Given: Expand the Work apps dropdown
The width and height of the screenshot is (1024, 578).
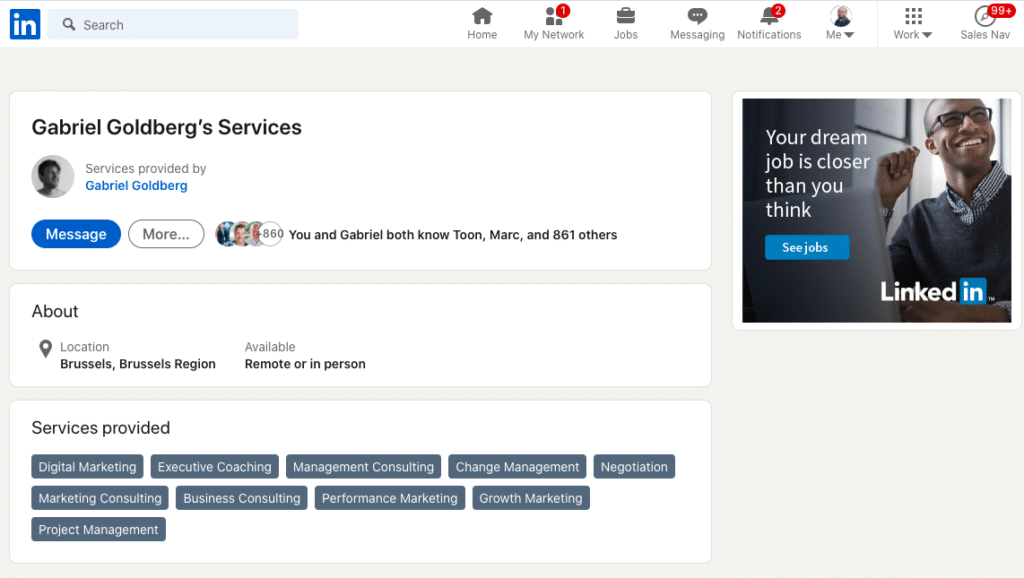Looking at the screenshot, I should click(x=912, y=24).
